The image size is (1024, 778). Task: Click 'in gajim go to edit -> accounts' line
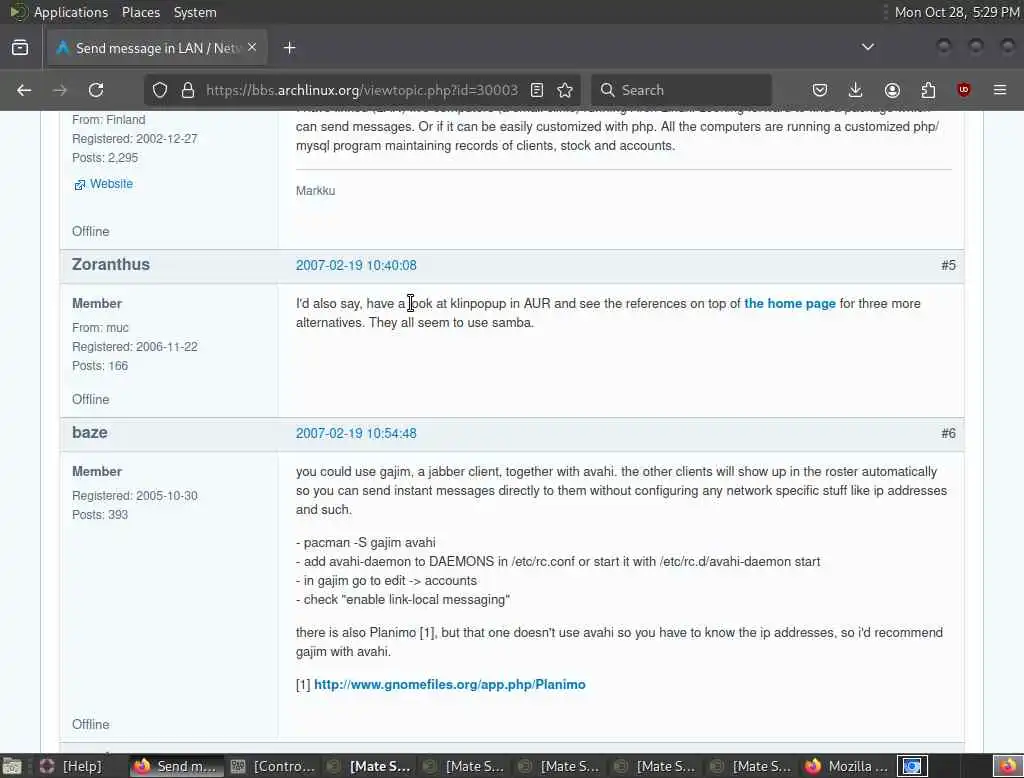pos(387,581)
